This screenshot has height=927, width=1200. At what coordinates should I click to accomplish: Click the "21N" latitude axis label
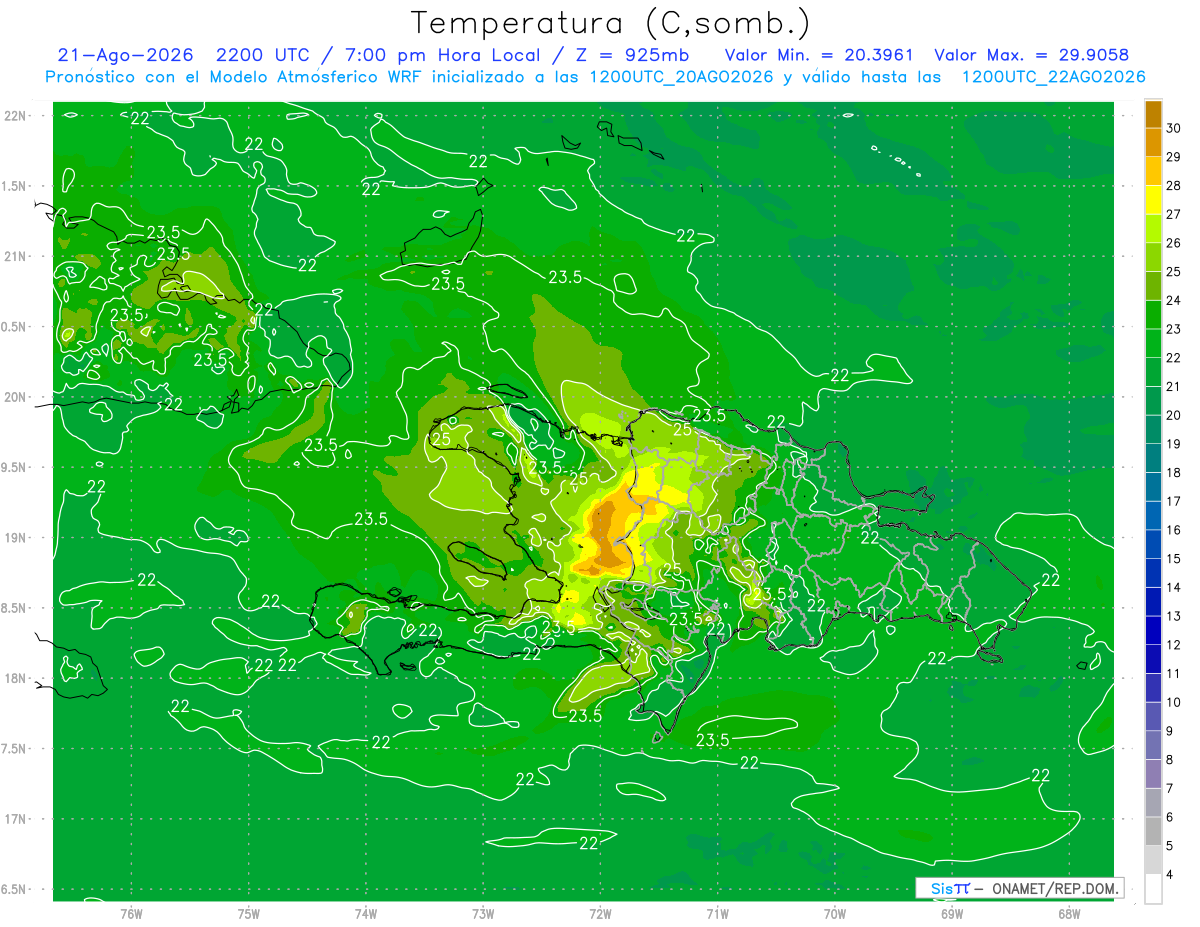click(x=15, y=256)
